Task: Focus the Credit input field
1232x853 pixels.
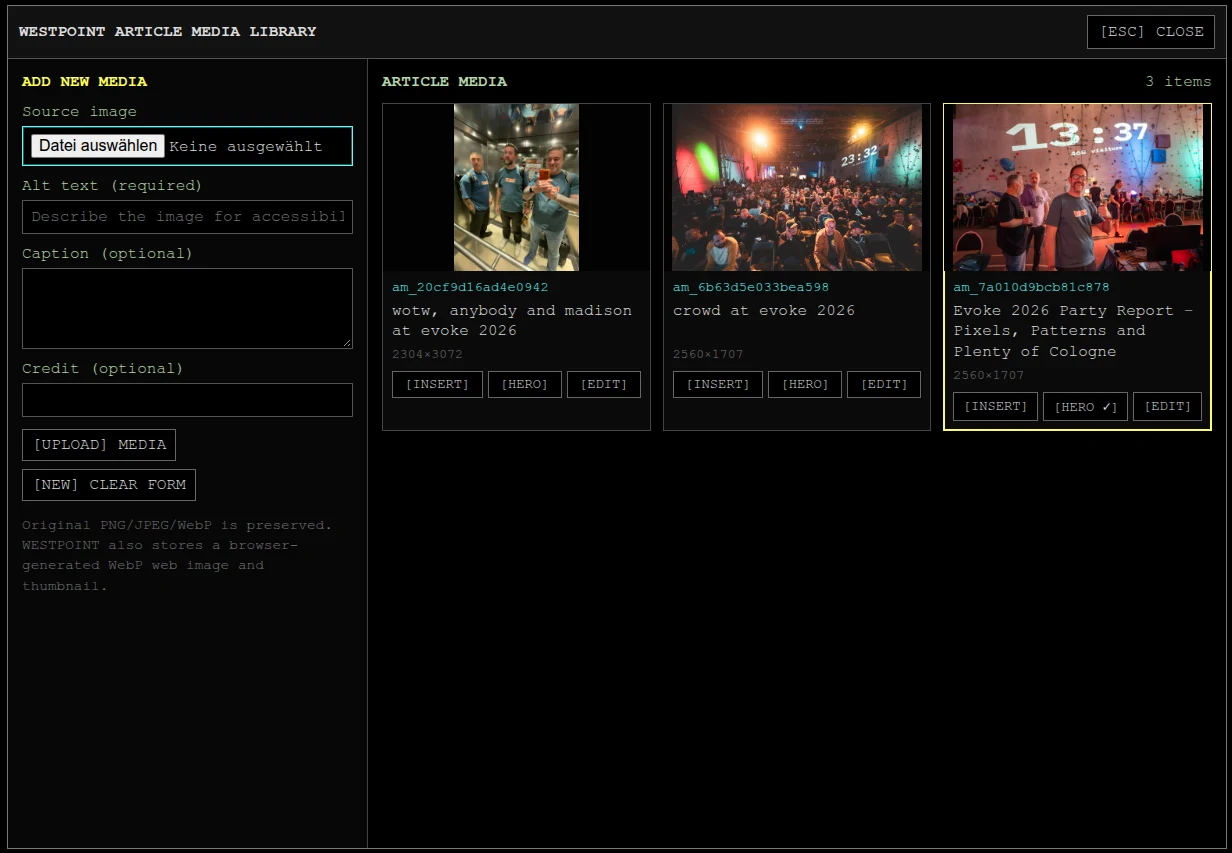Action: pyautogui.click(x=187, y=400)
